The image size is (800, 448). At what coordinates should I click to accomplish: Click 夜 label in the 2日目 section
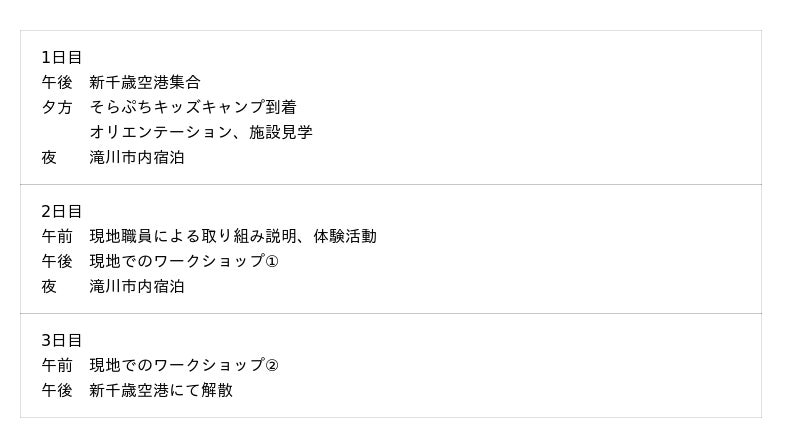(x=49, y=287)
